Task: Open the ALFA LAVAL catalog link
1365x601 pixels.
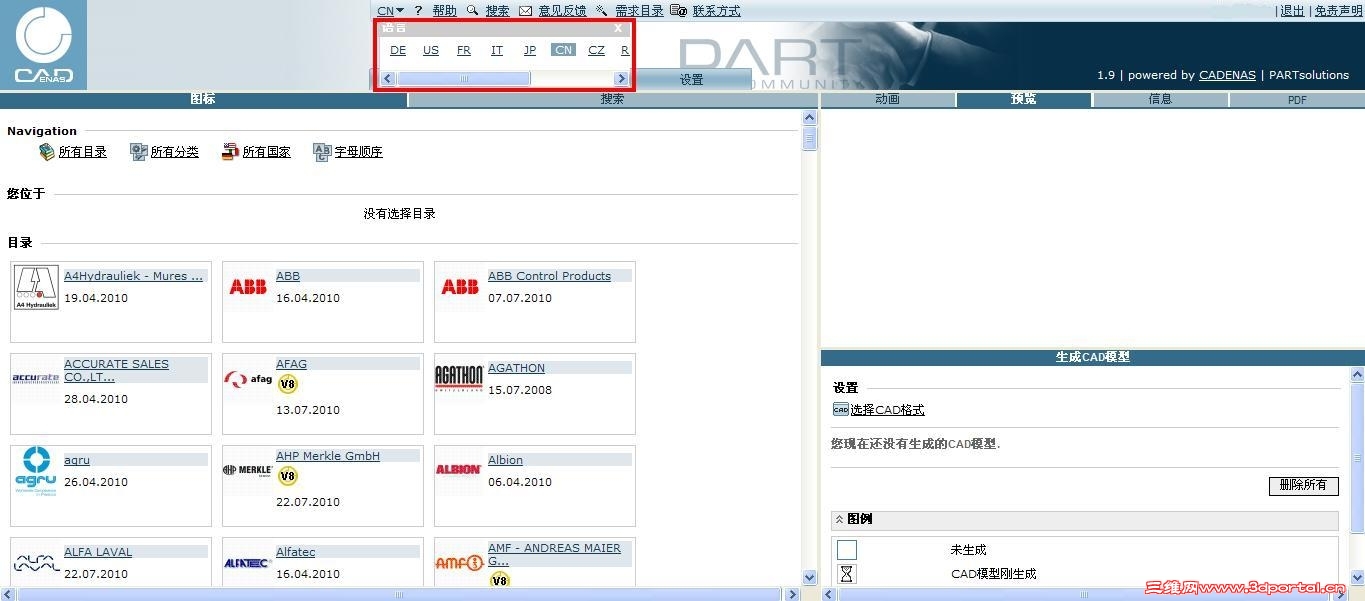Action: [x=98, y=552]
